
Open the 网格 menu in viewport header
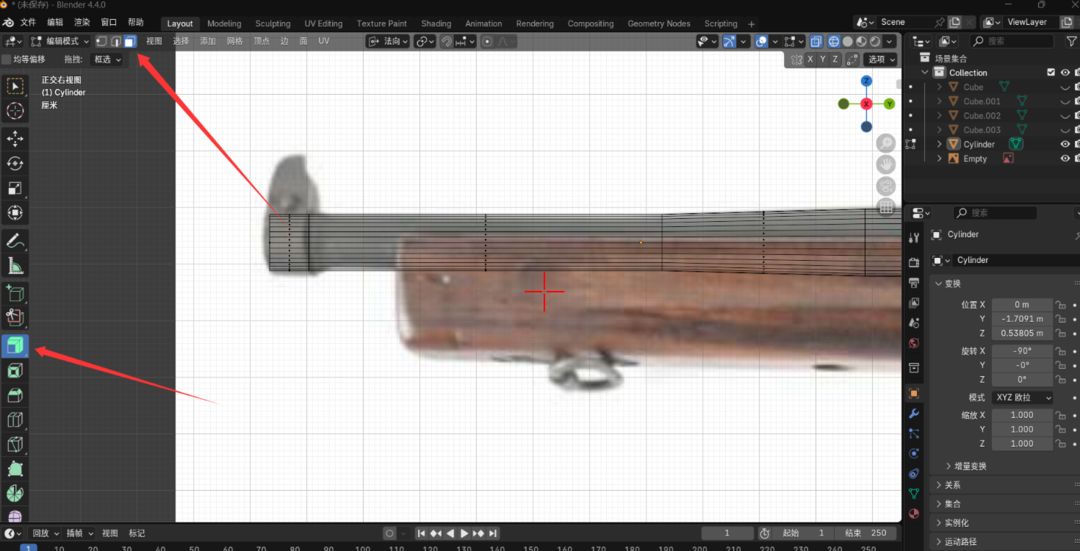click(x=235, y=41)
